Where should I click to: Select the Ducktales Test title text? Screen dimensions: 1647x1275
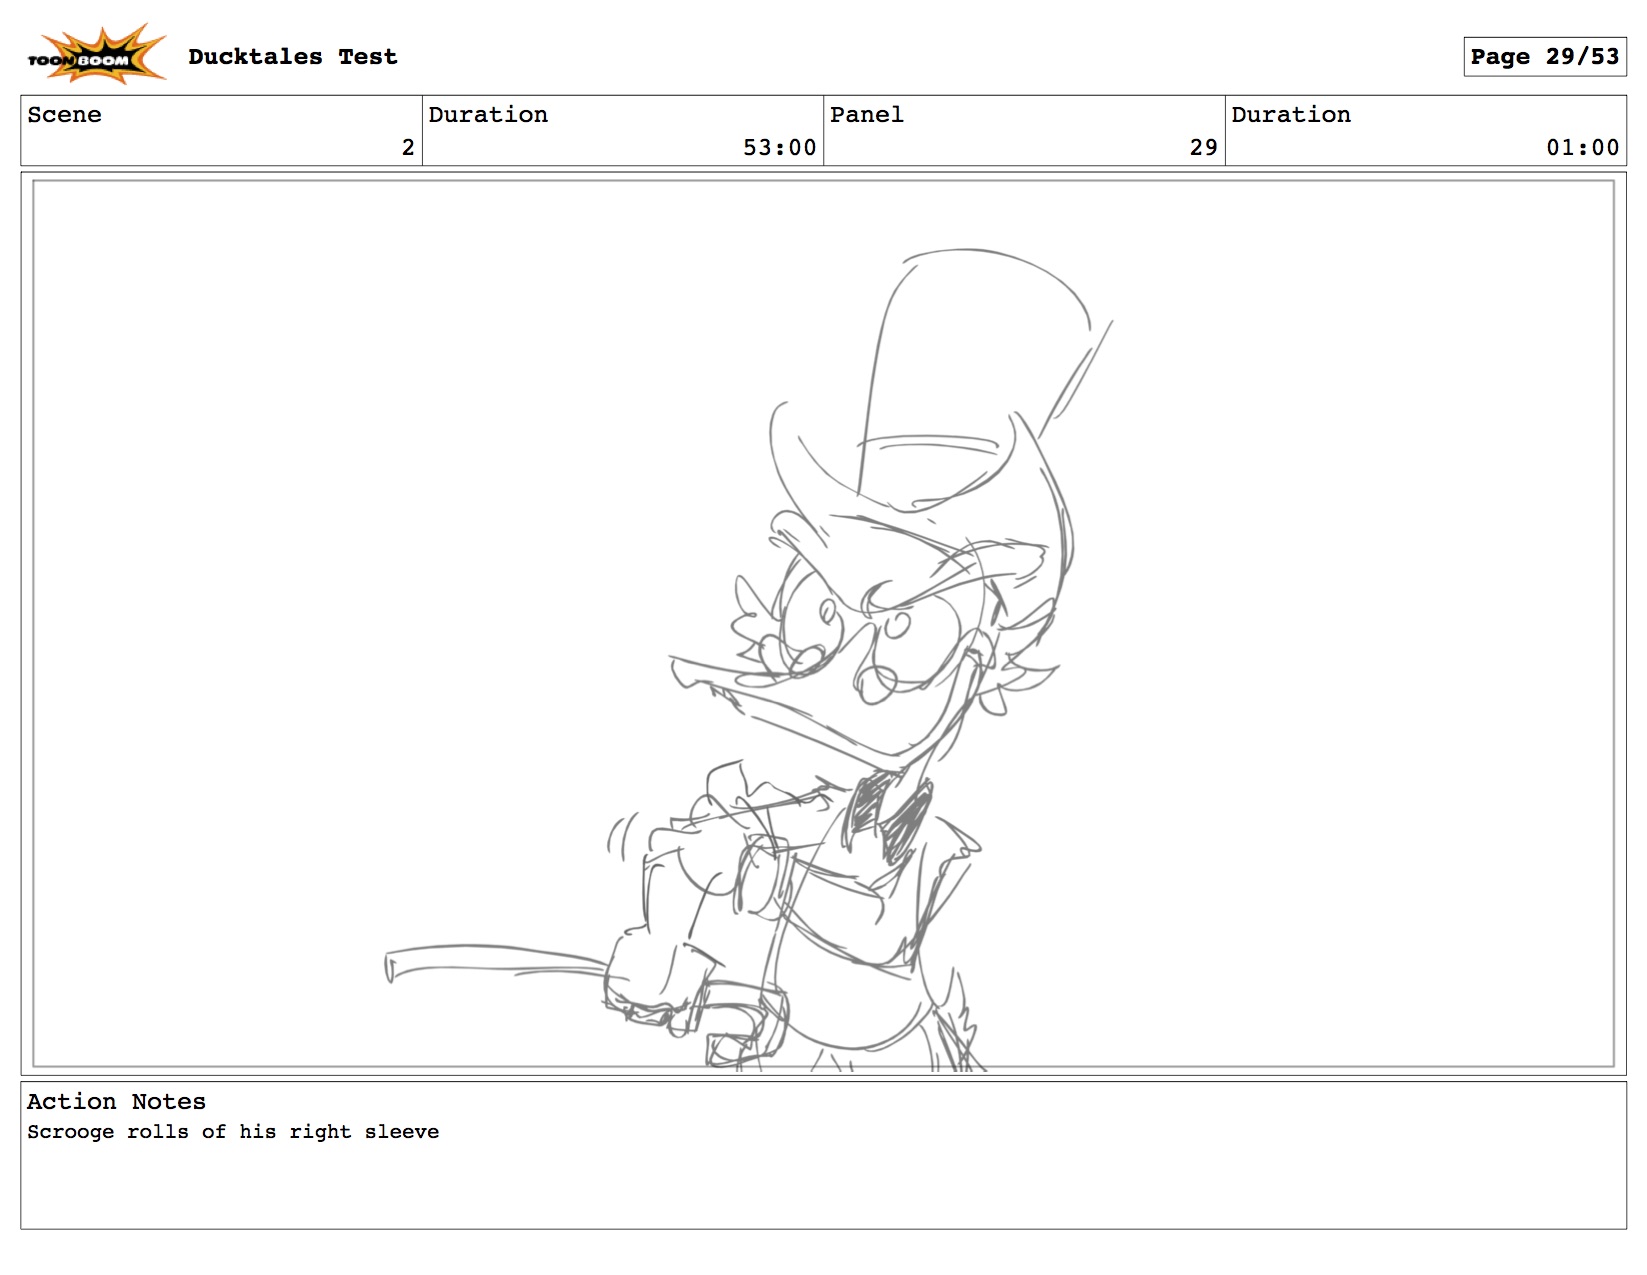click(x=292, y=57)
